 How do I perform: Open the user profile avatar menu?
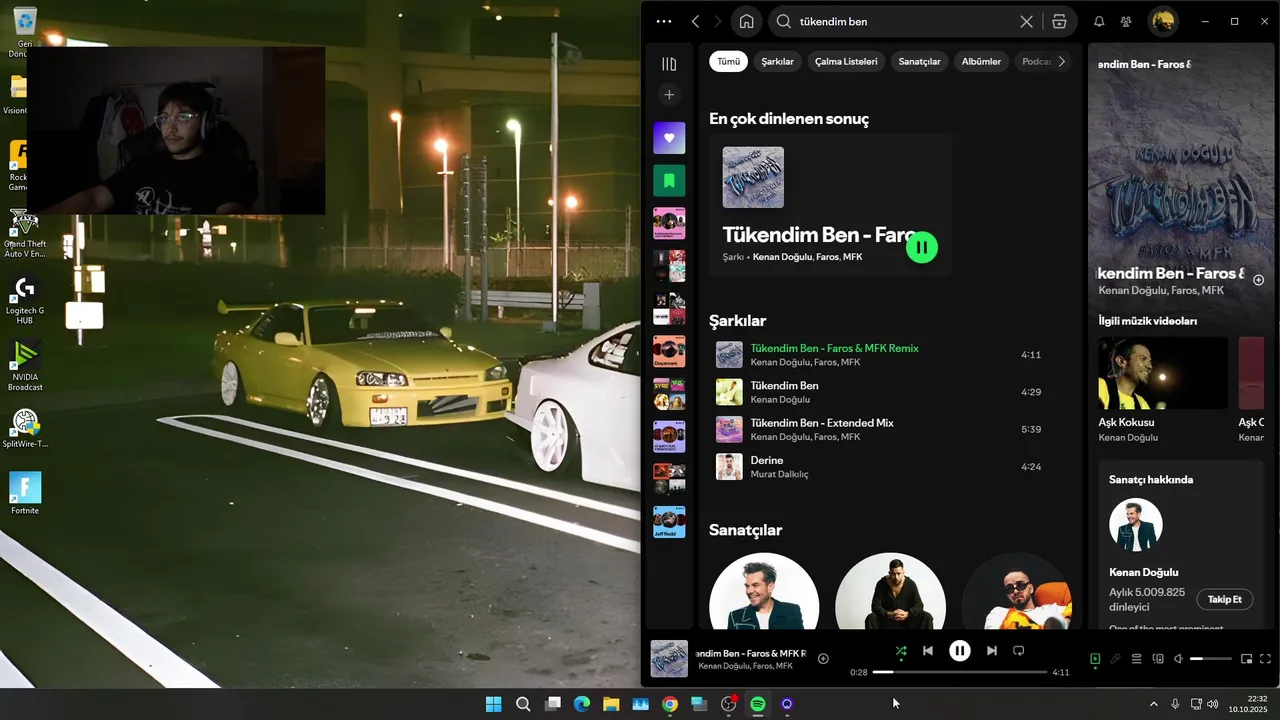tap(1163, 21)
